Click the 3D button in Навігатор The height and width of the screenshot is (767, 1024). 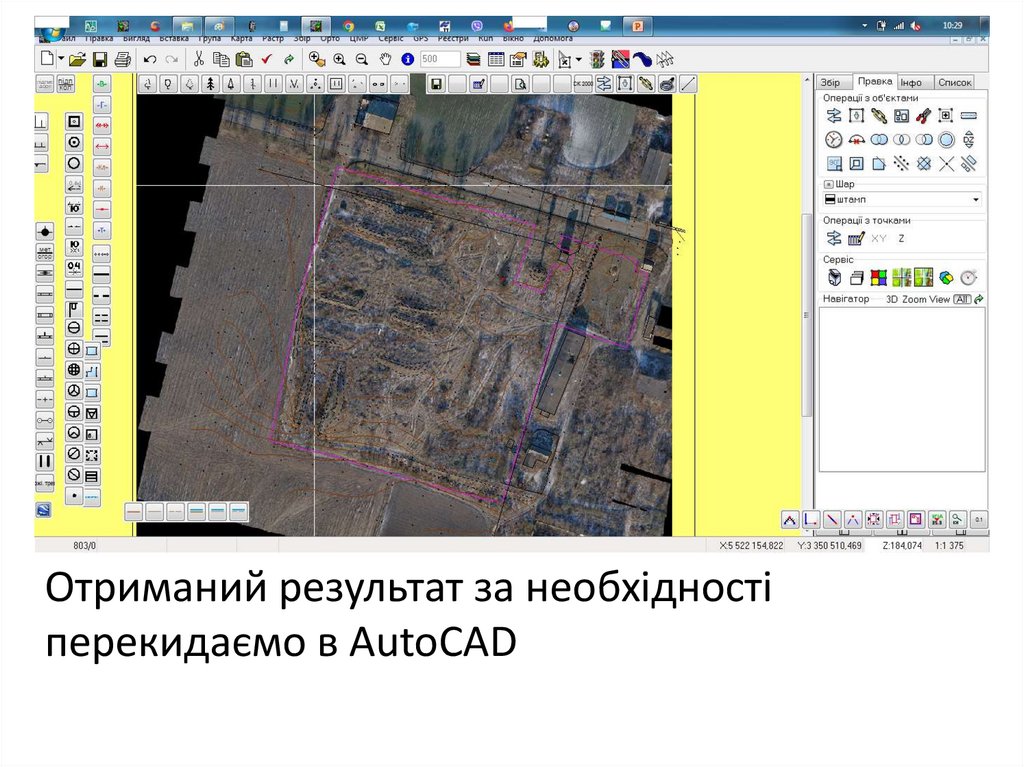892,299
